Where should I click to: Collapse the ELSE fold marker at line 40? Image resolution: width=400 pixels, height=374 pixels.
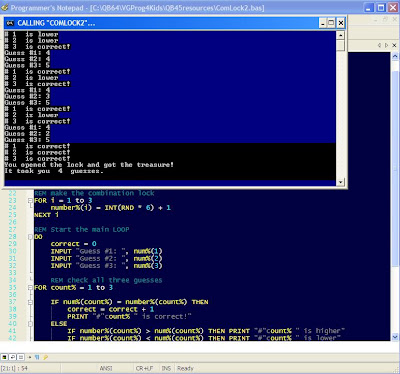click(30, 324)
